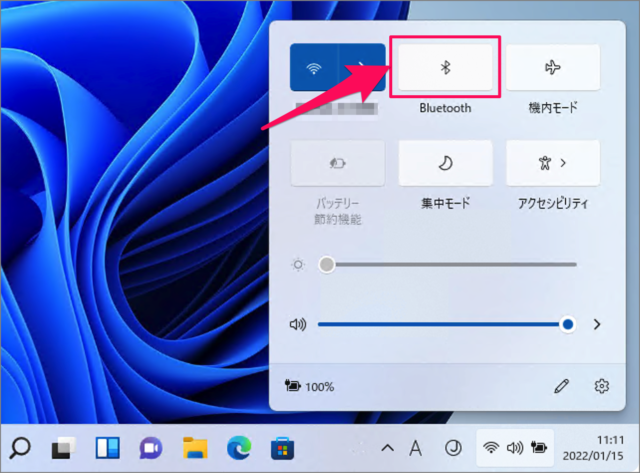Toggle Wi-Fi off in quick settings

point(314,68)
